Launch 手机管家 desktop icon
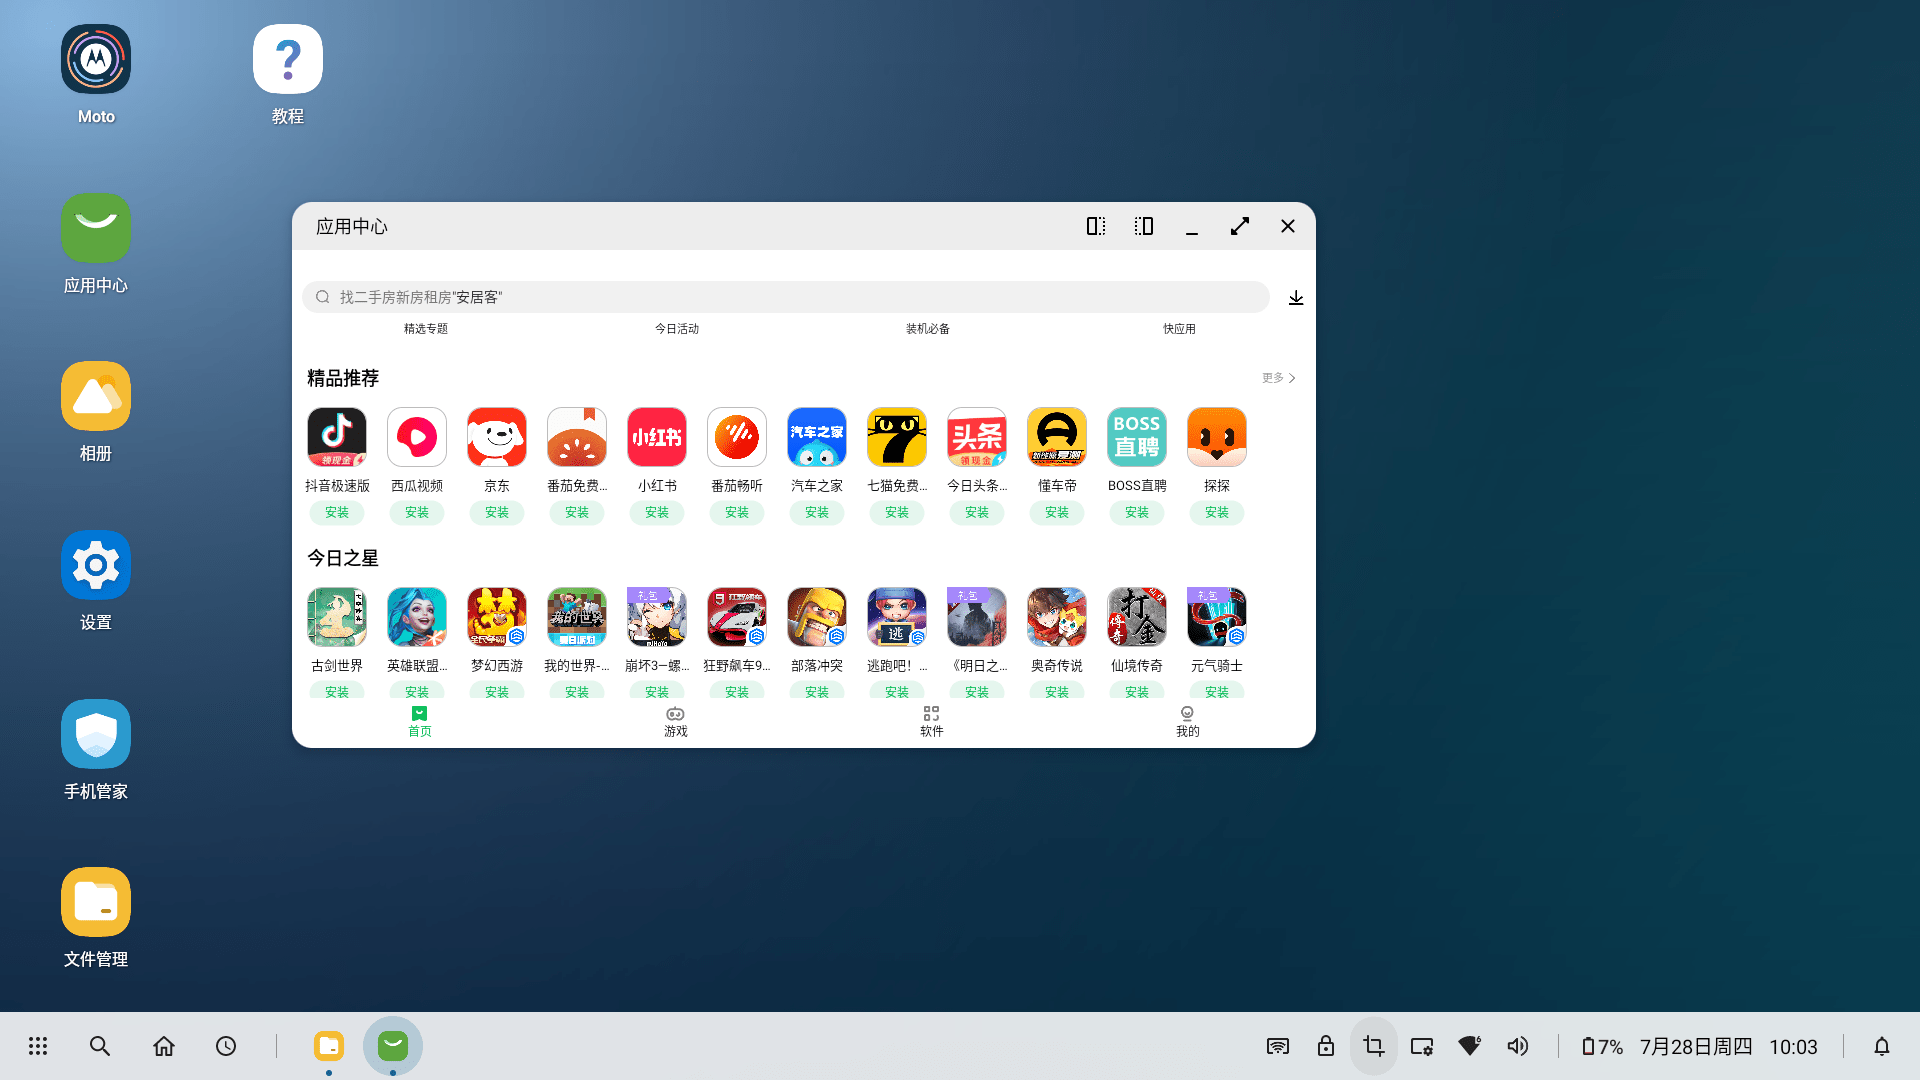The height and width of the screenshot is (1080, 1920). (x=96, y=735)
